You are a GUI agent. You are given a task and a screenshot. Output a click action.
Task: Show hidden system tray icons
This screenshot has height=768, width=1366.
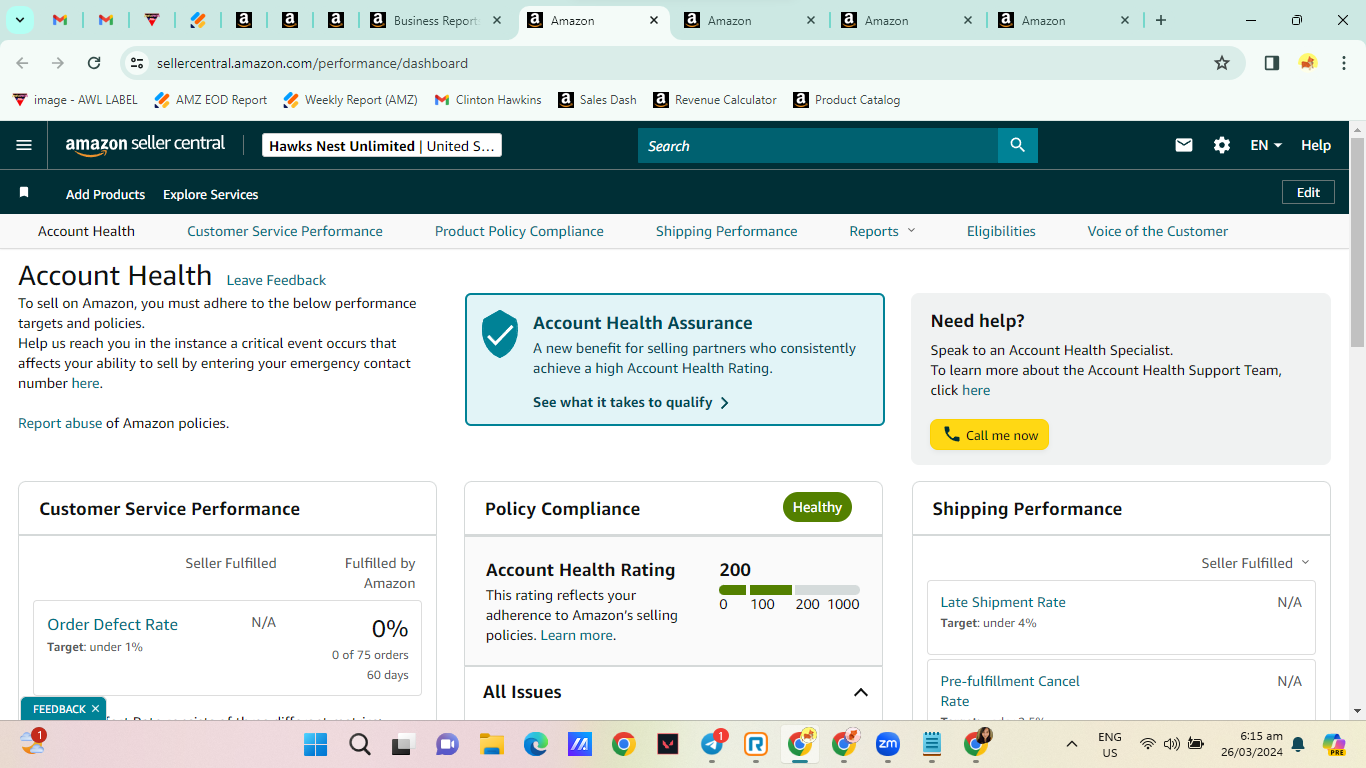pos(1072,744)
